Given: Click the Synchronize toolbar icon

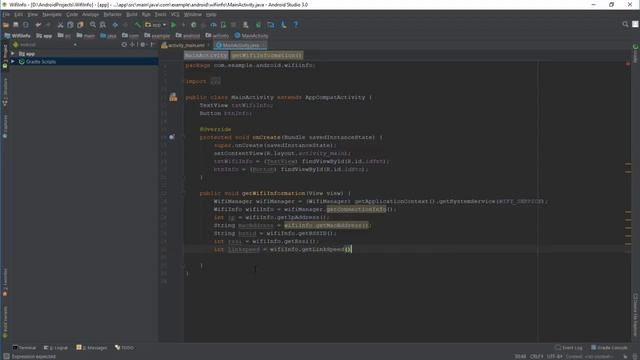Looking at the screenshot, I should point(25,25).
